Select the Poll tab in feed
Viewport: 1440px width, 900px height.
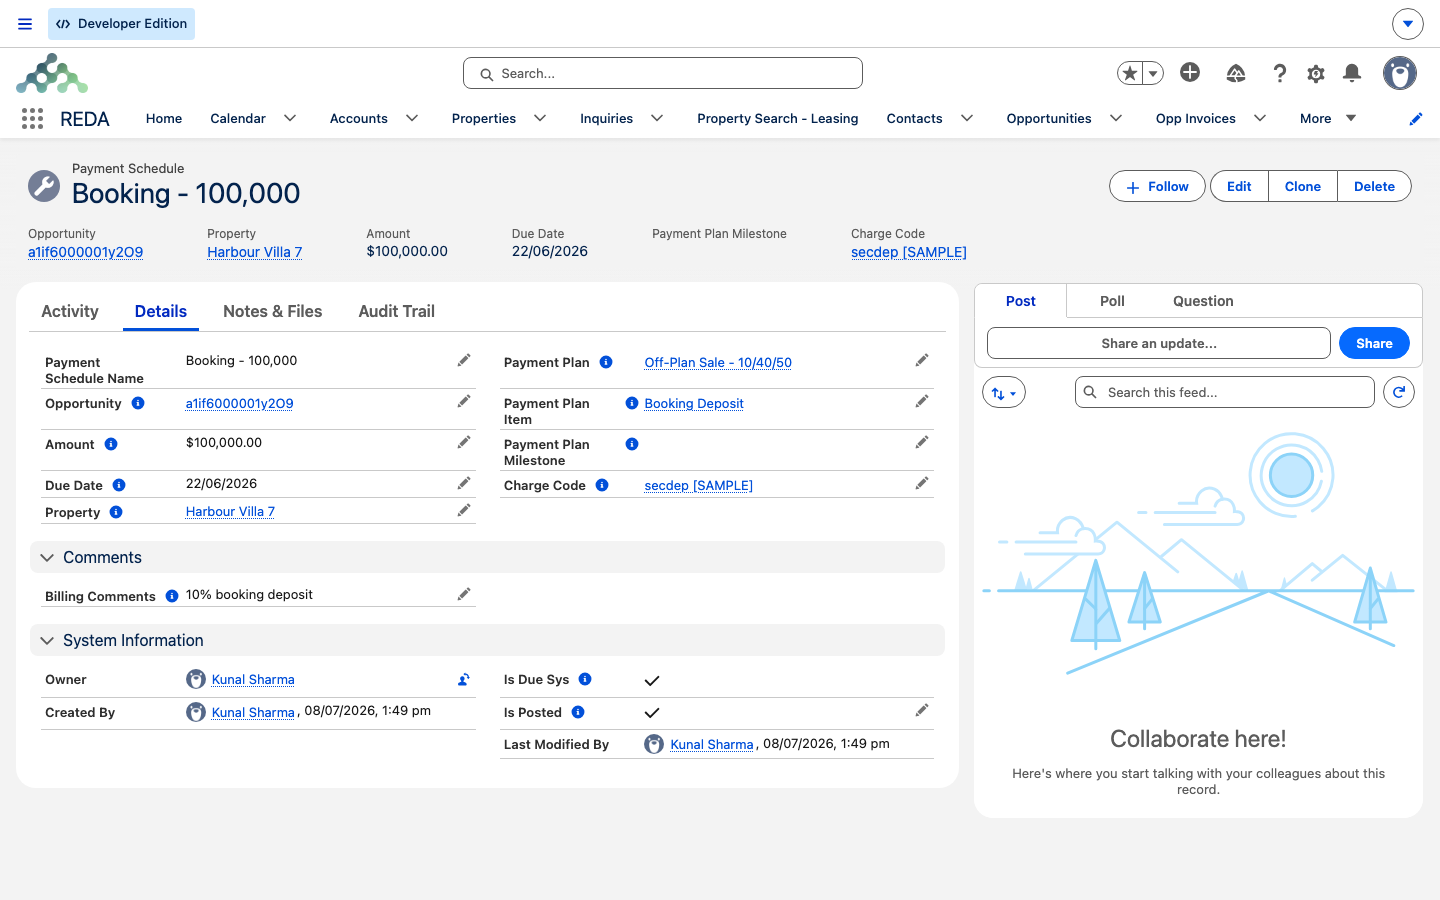coord(1112,301)
